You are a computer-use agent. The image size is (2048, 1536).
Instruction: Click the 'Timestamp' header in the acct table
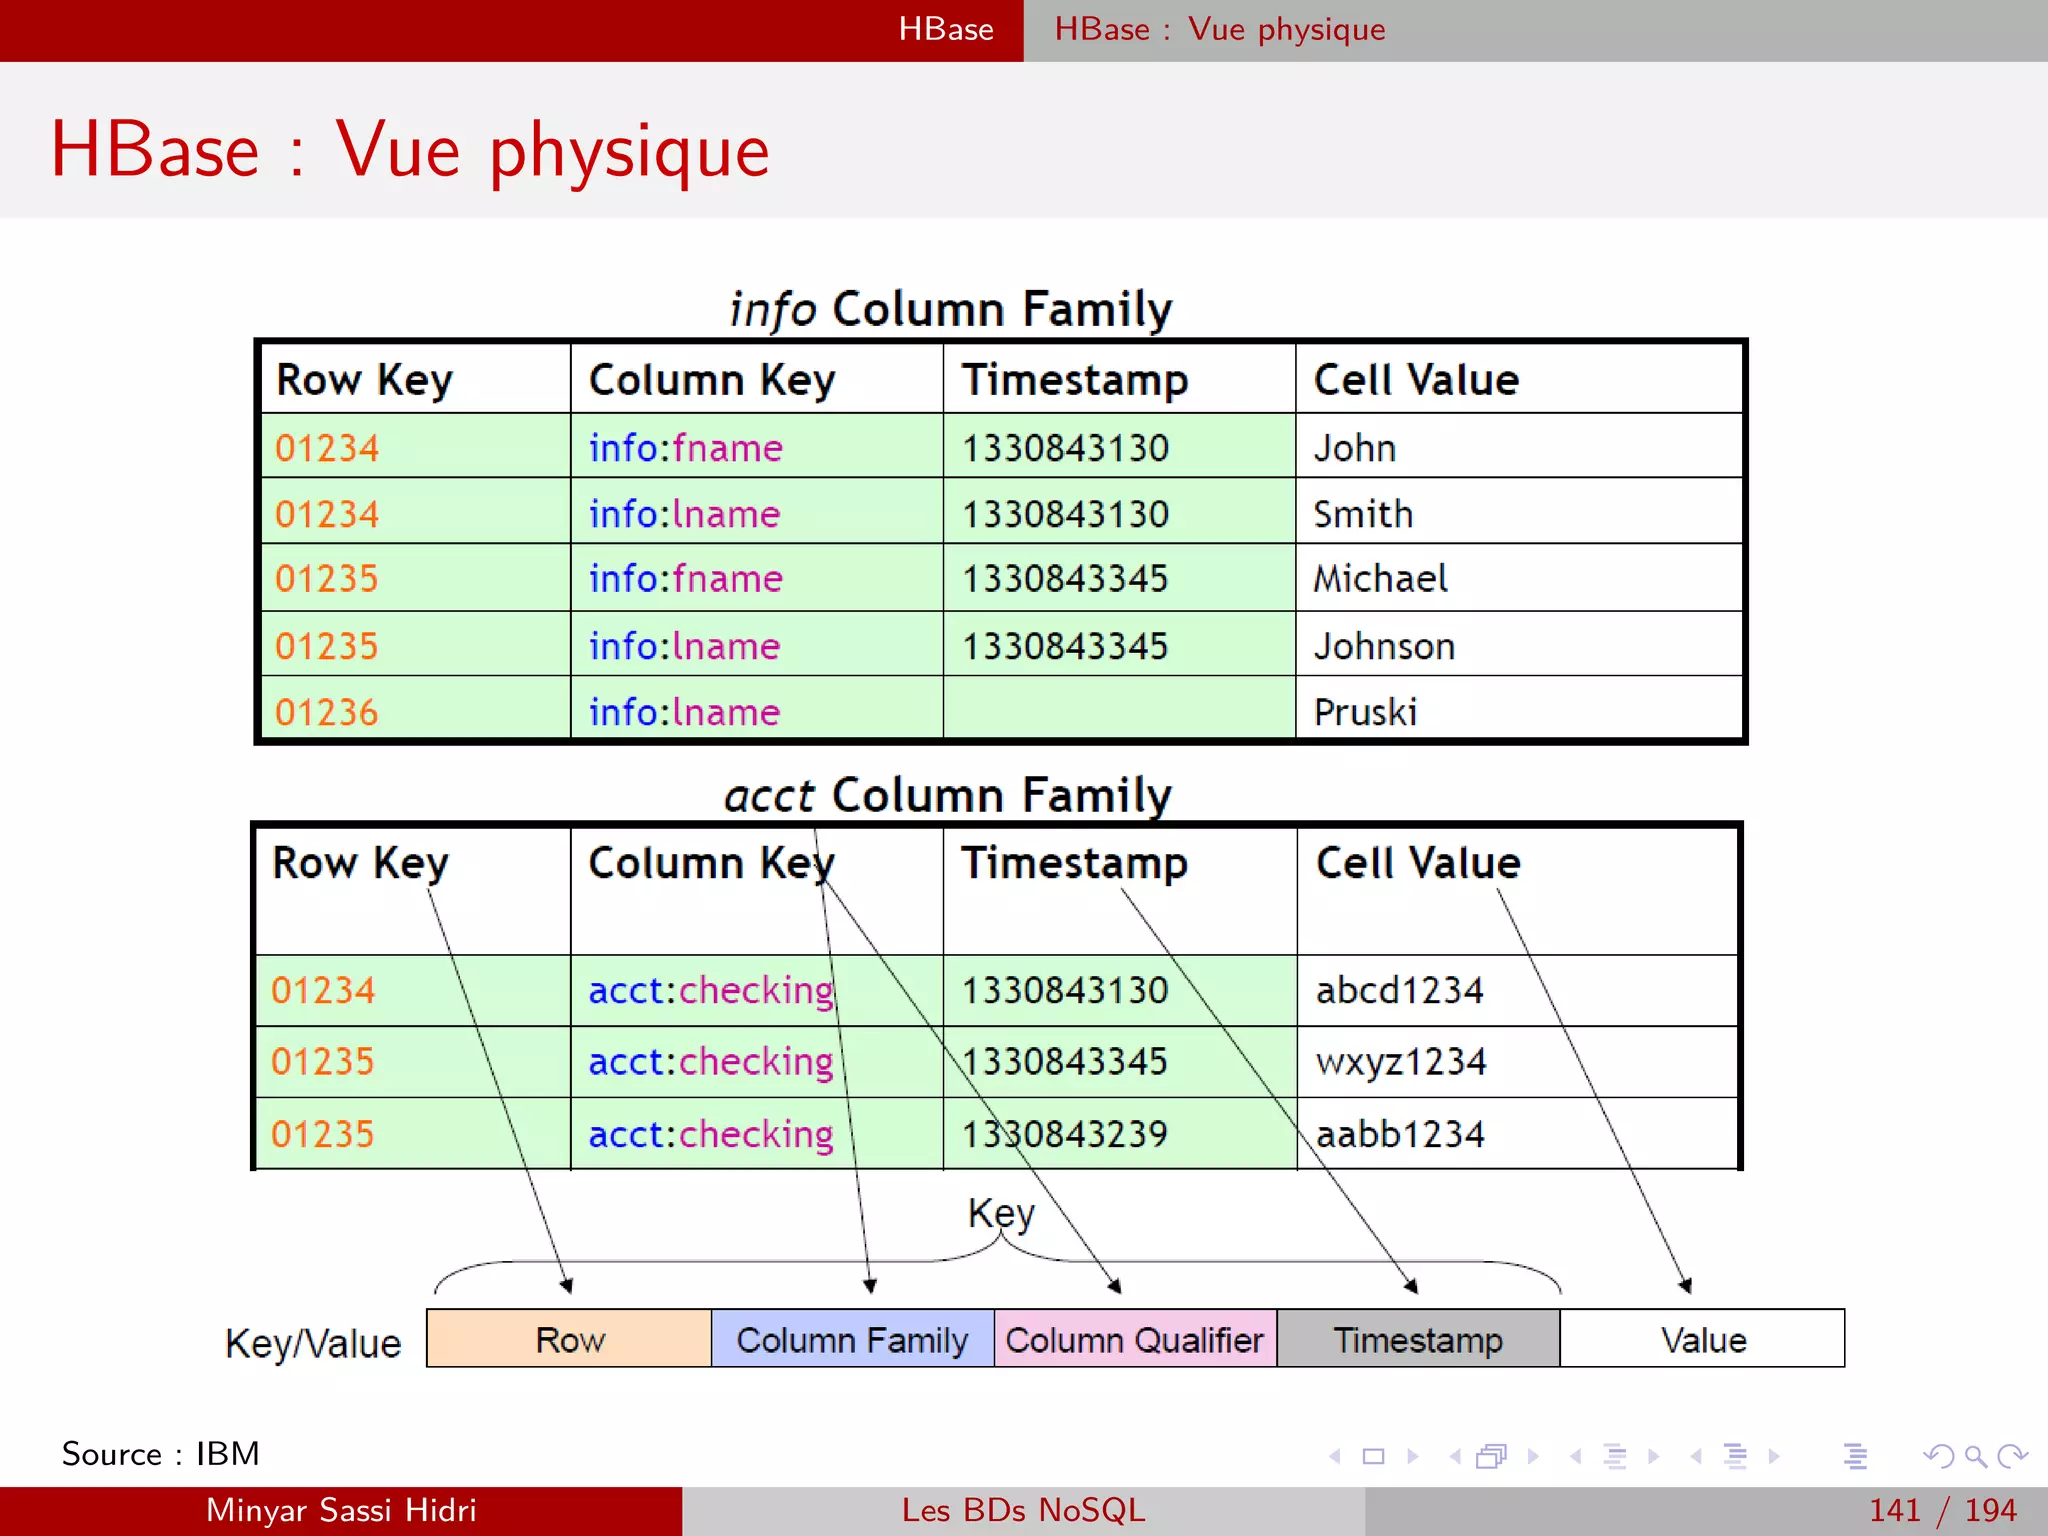[1075, 864]
